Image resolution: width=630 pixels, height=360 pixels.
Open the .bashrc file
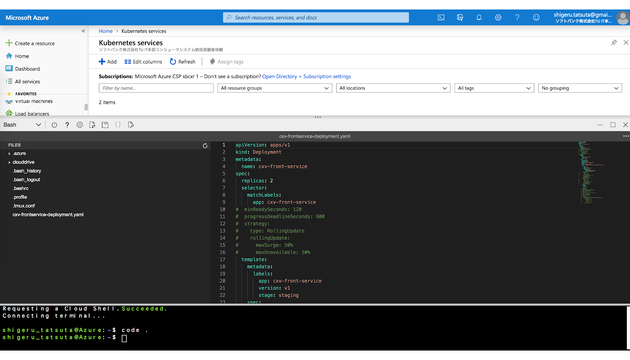20,188
